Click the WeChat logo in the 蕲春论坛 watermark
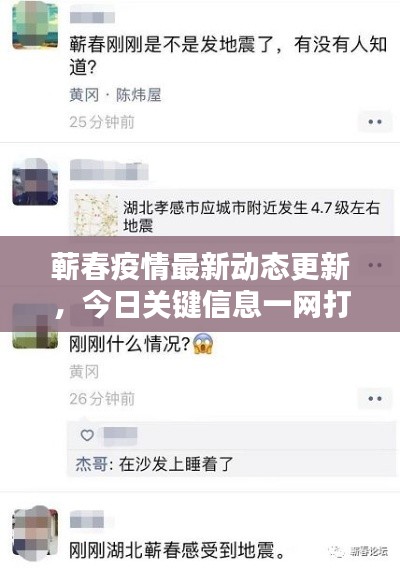This screenshot has width=400, height=569. (x=337, y=551)
